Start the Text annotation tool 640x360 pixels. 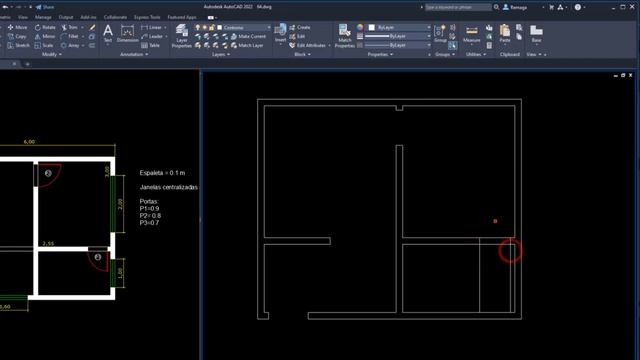(x=108, y=33)
